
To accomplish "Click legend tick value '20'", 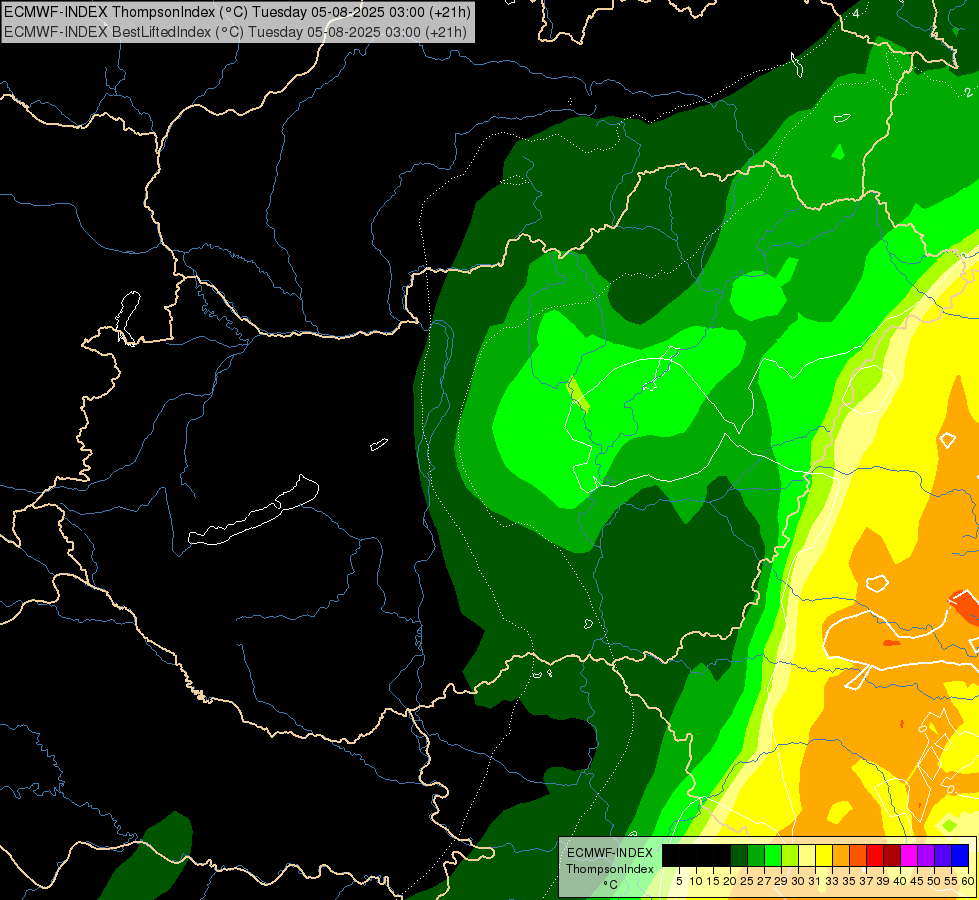I will [730, 881].
